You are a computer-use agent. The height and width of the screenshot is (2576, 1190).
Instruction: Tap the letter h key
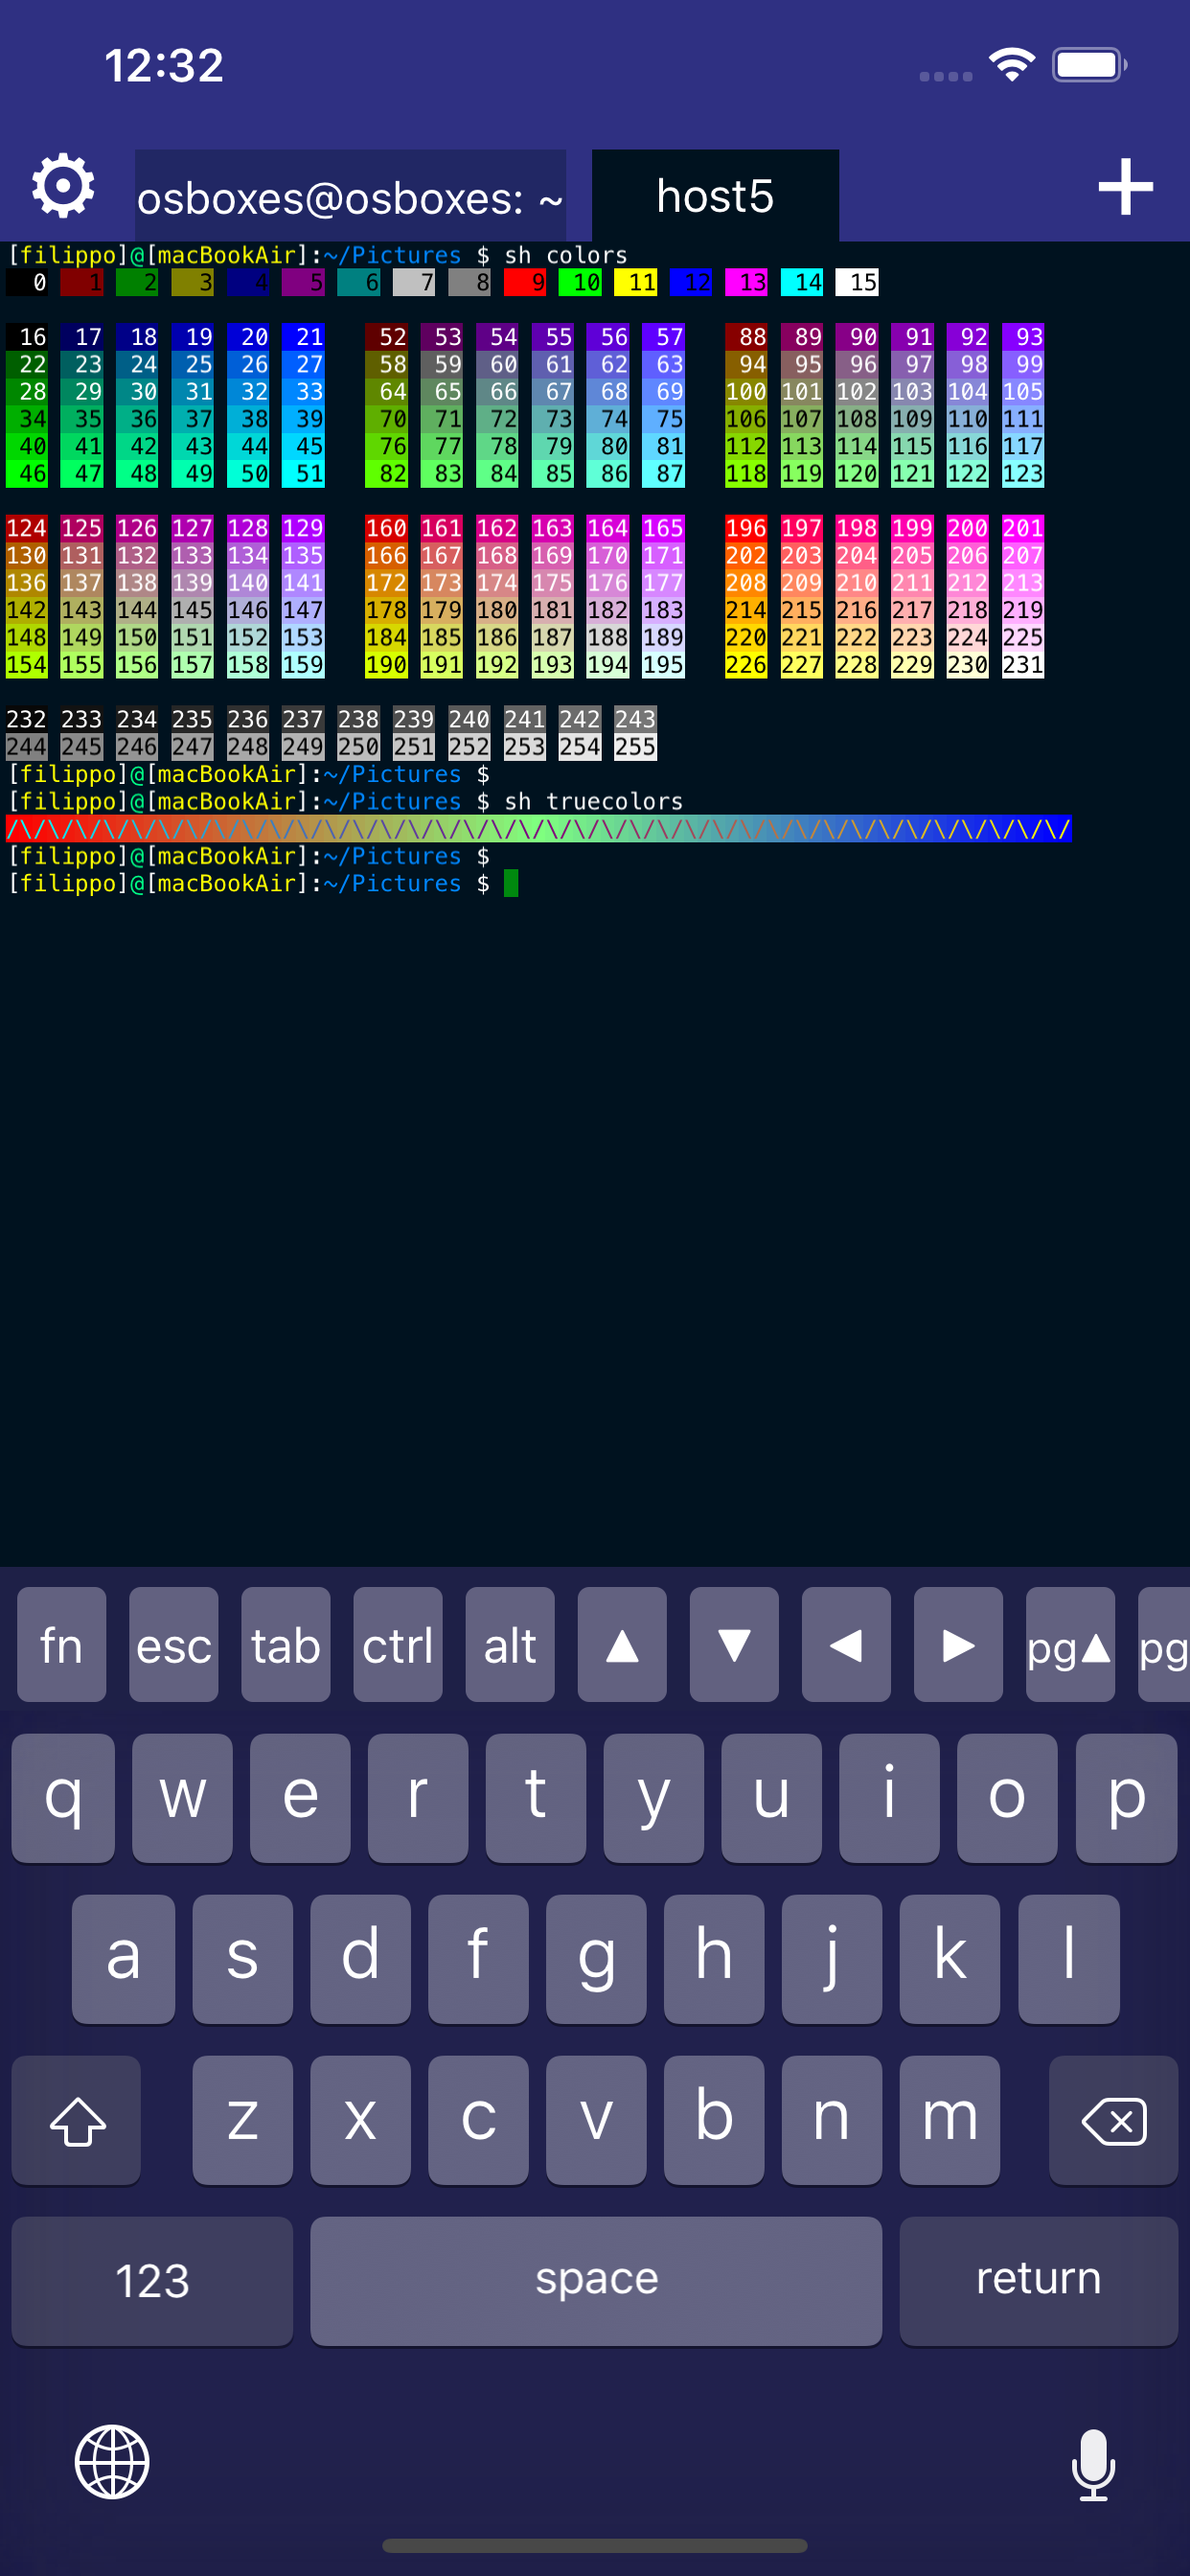pos(714,1959)
